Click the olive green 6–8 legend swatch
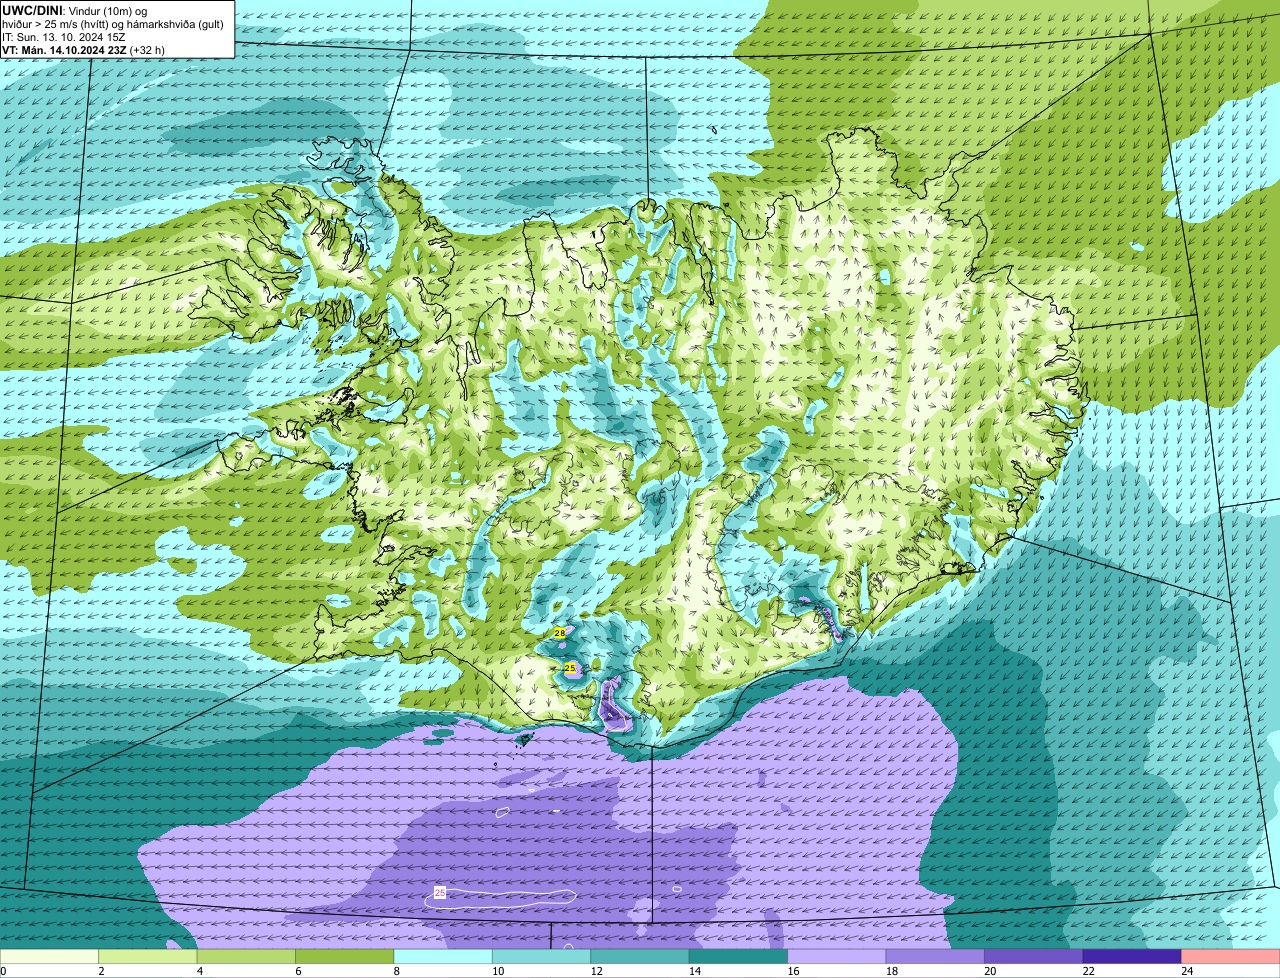Screen dimensions: 1280x978 tap(345, 957)
